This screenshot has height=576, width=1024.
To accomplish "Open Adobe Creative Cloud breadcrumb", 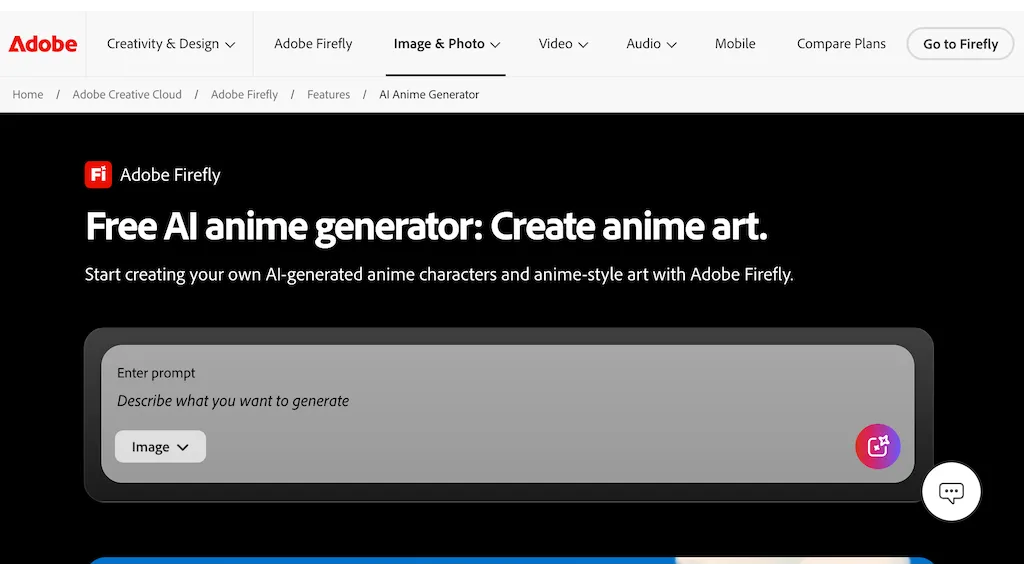I will point(127,95).
